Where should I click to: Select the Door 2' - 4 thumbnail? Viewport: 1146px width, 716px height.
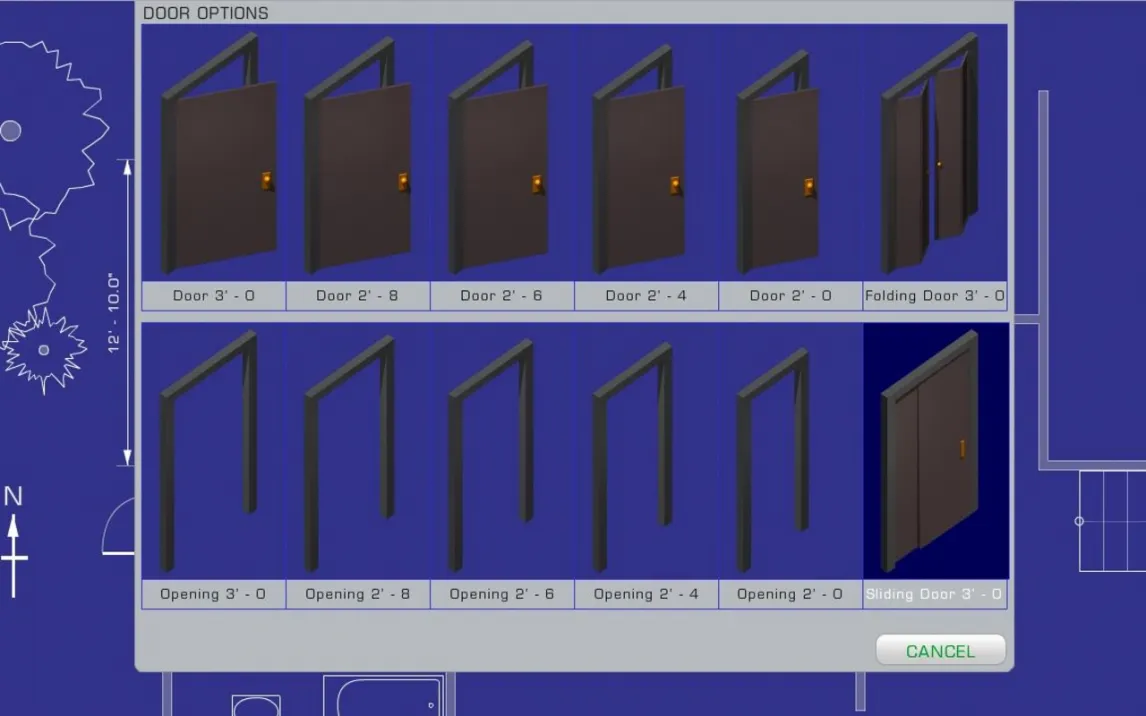point(646,154)
